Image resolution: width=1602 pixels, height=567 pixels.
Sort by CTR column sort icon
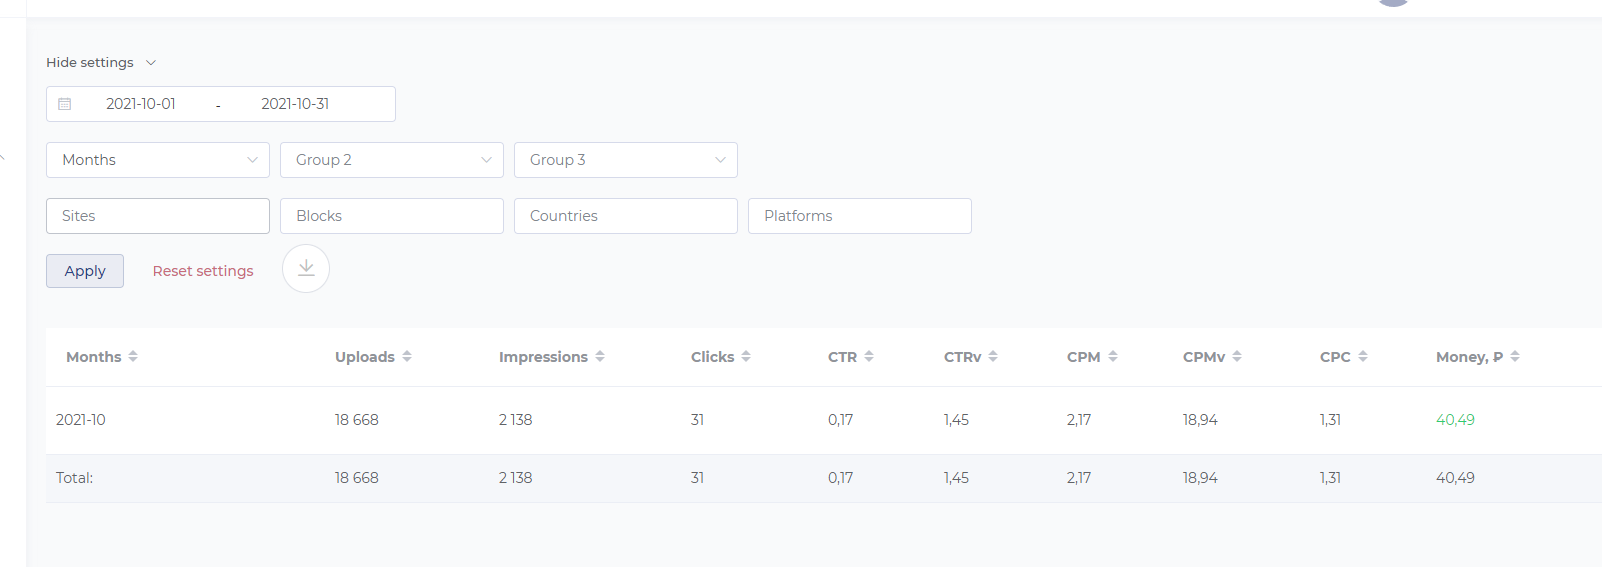869,357
